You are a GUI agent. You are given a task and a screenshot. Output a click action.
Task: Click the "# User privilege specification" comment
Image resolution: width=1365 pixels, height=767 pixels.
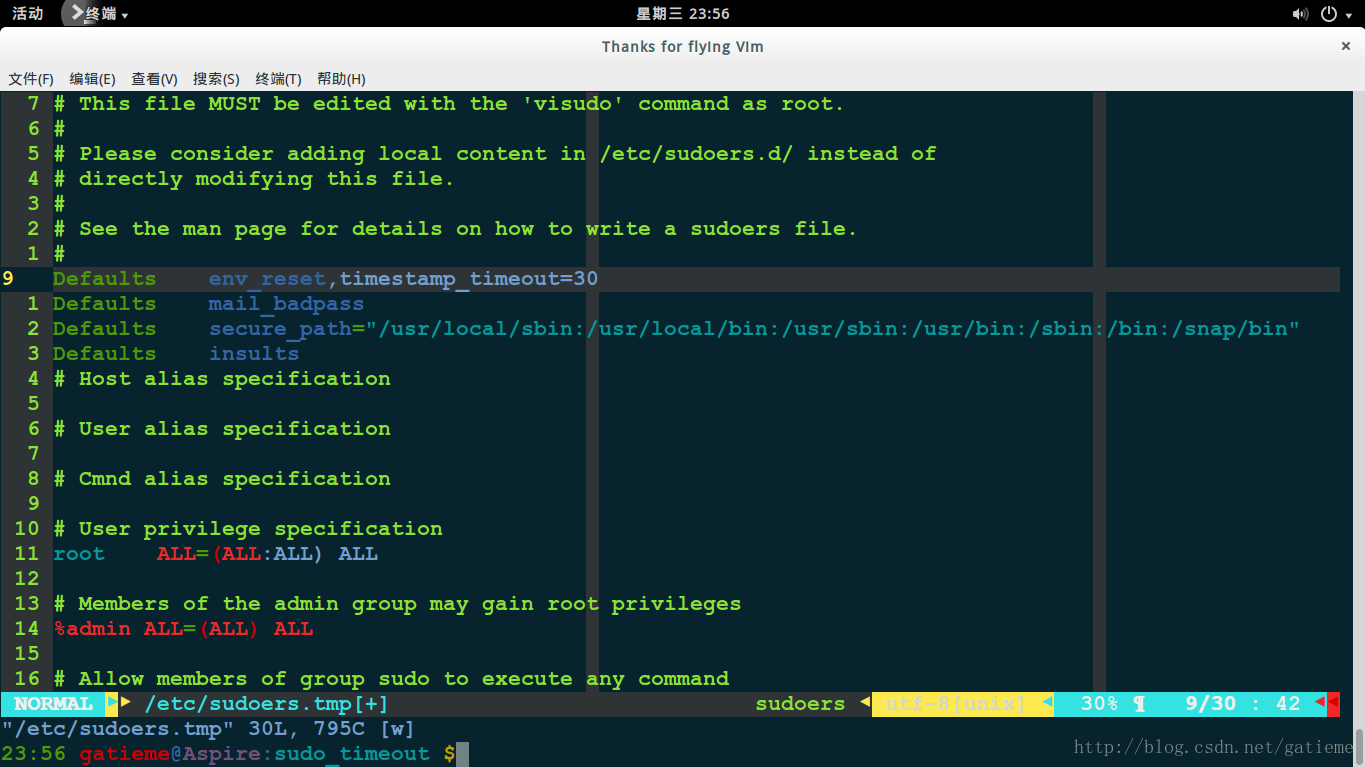248,529
